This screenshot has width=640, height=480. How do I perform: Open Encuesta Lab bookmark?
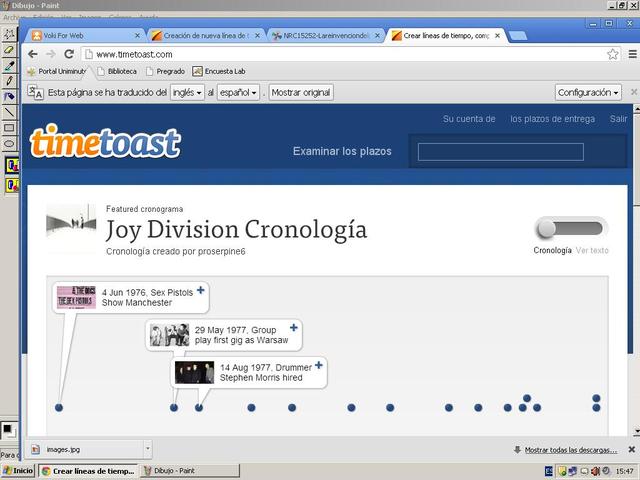(219, 71)
